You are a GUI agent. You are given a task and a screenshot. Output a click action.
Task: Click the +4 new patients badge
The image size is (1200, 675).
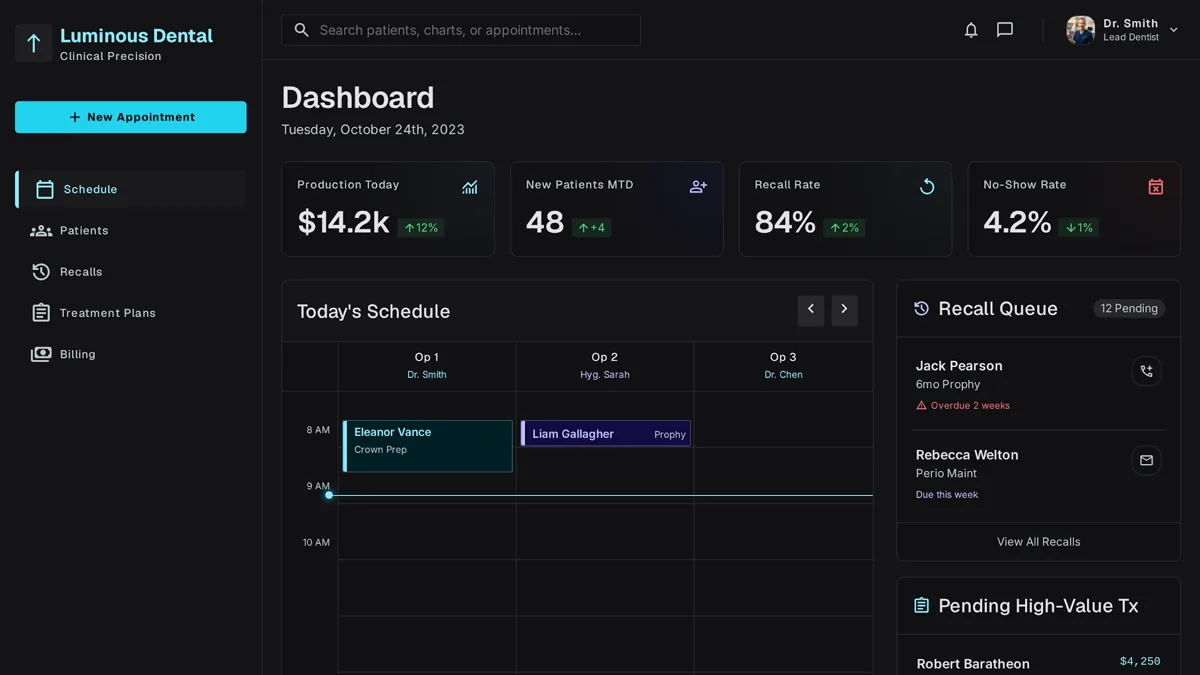591,228
